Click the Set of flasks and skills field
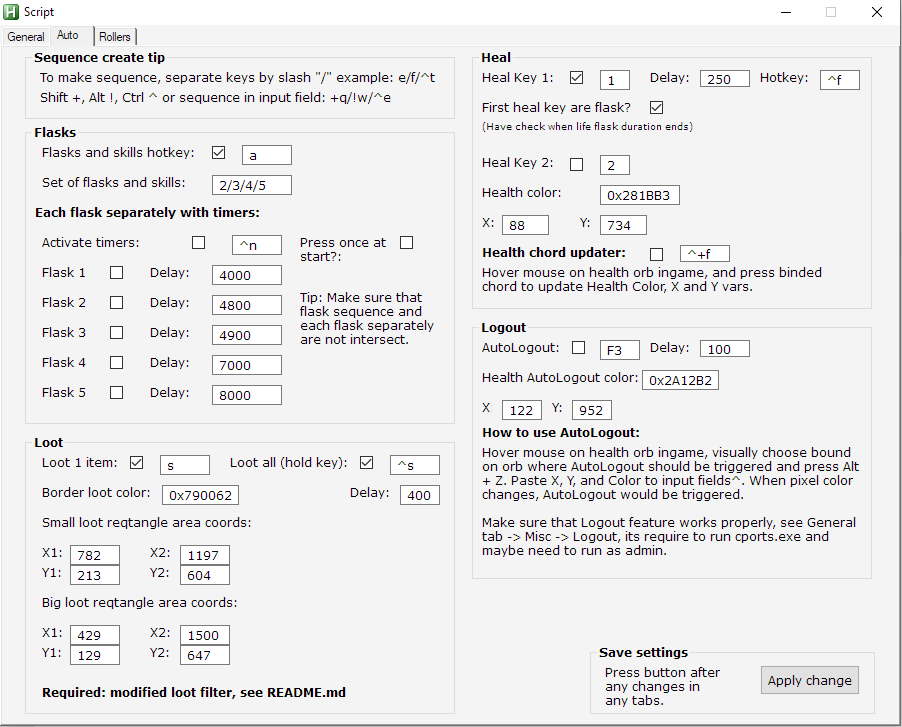Screen dimensions: 902x727 (x=252, y=185)
